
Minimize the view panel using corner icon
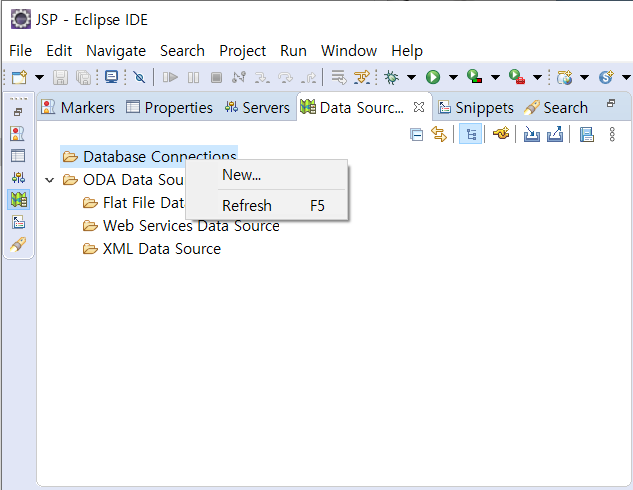(x=611, y=103)
